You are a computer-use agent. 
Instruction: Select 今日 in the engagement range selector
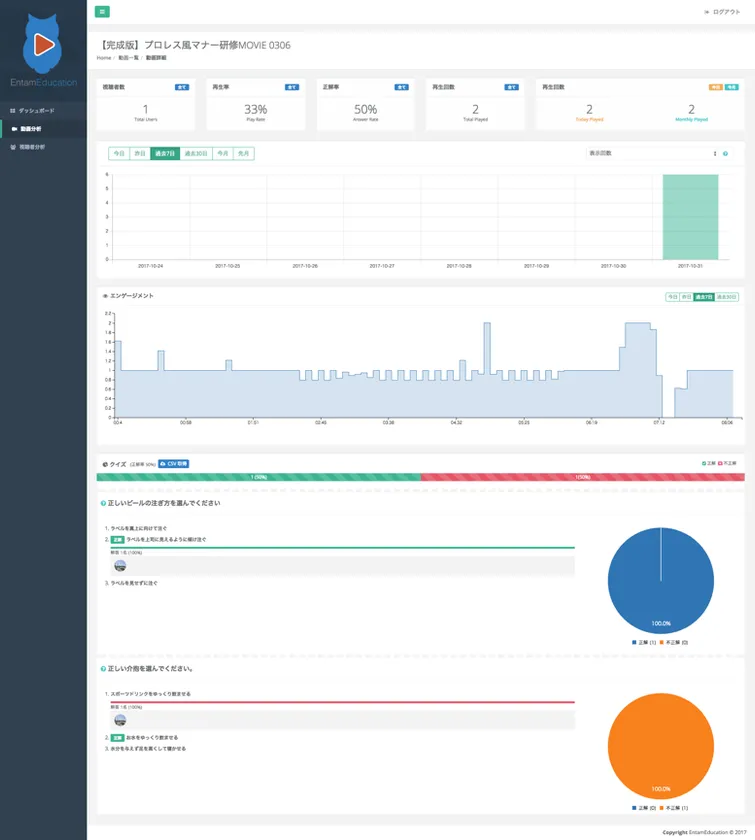click(672, 297)
